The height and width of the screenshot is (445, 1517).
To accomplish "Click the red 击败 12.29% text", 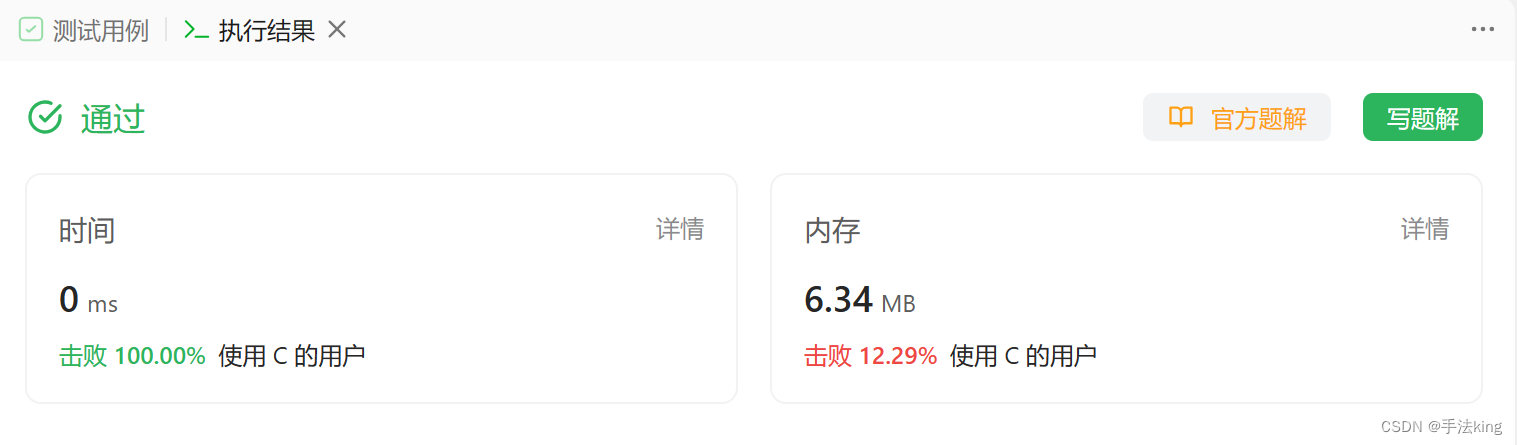I will click(x=871, y=355).
